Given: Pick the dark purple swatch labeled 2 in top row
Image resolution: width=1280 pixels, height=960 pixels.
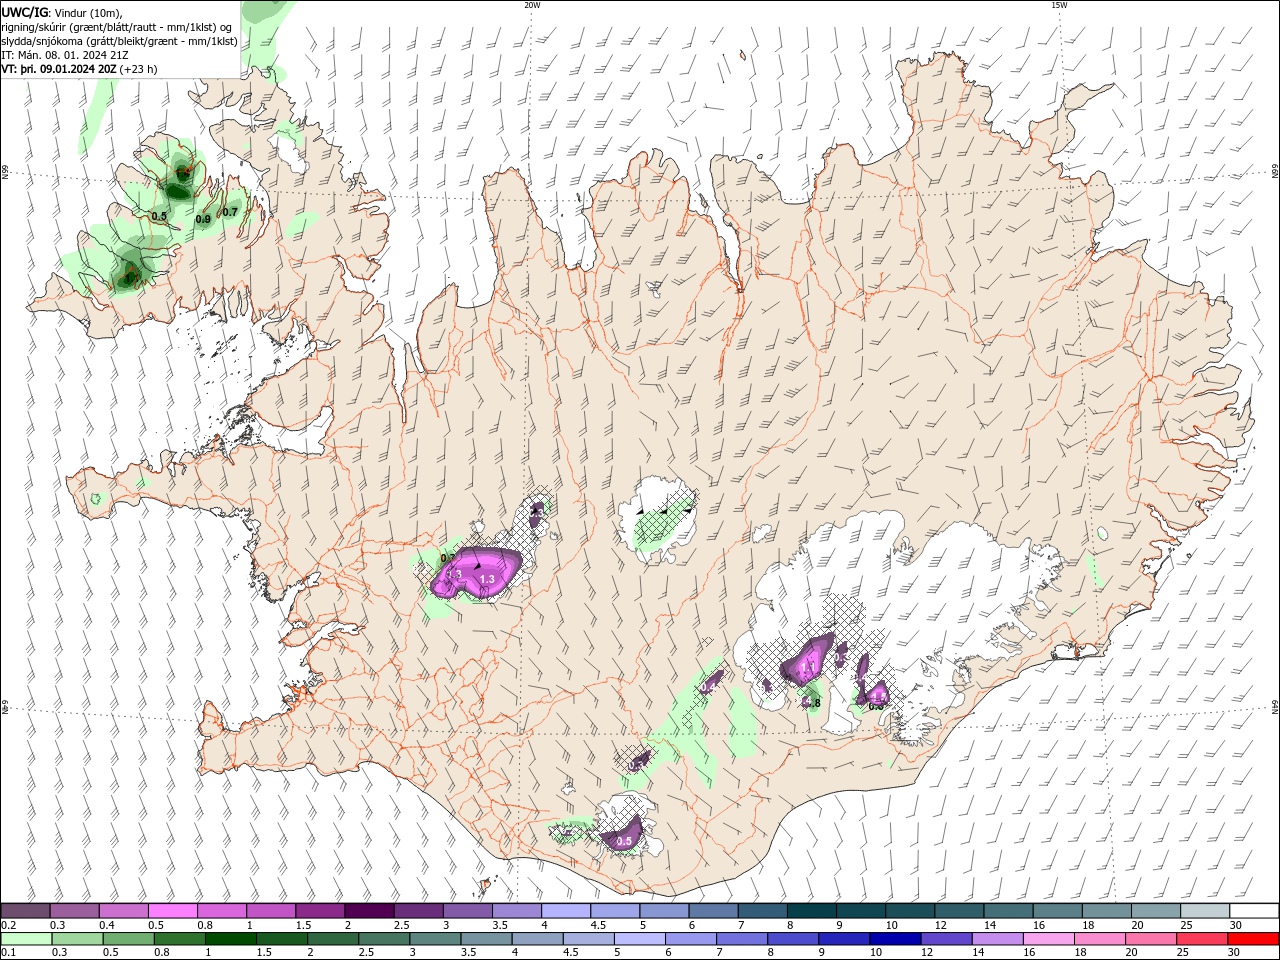Looking at the screenshot, I should pos(369,911).
